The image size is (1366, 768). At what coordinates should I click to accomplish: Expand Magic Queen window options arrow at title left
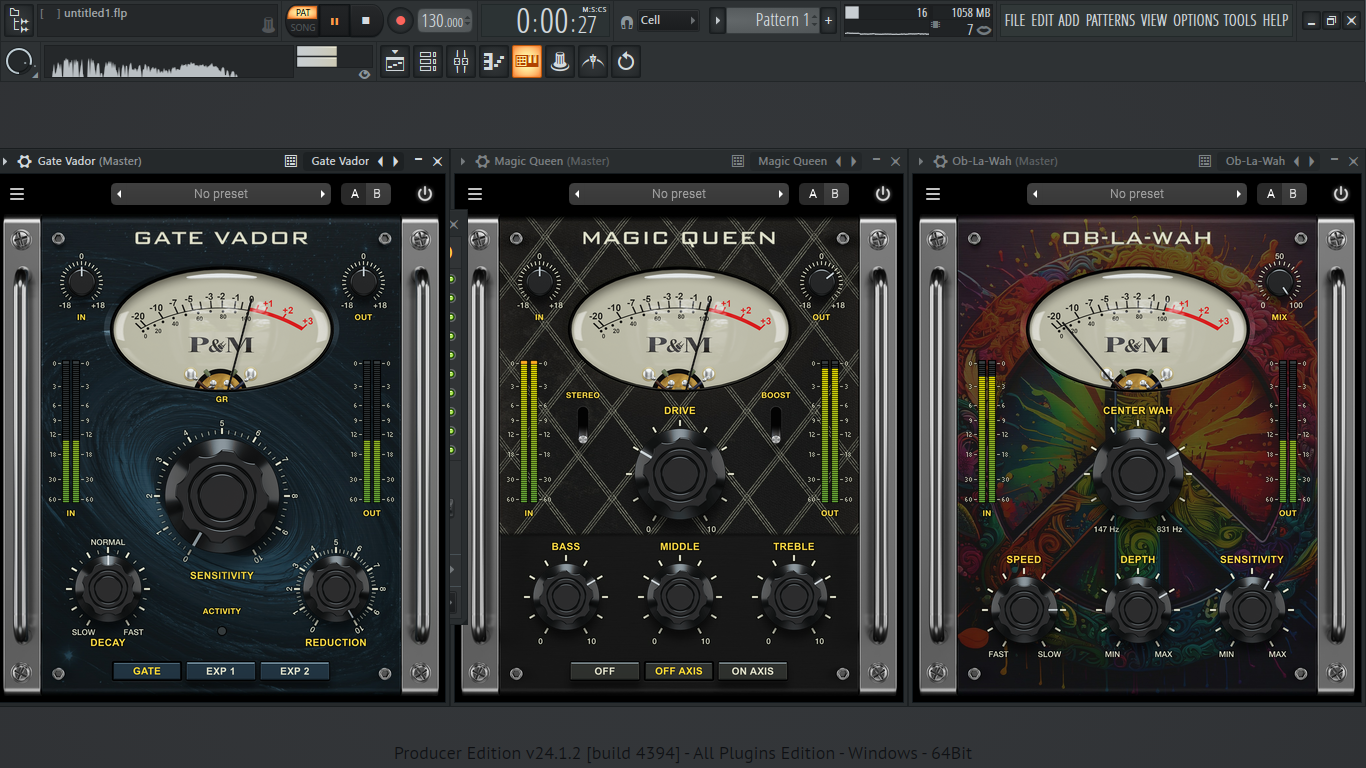pos(463,161)
